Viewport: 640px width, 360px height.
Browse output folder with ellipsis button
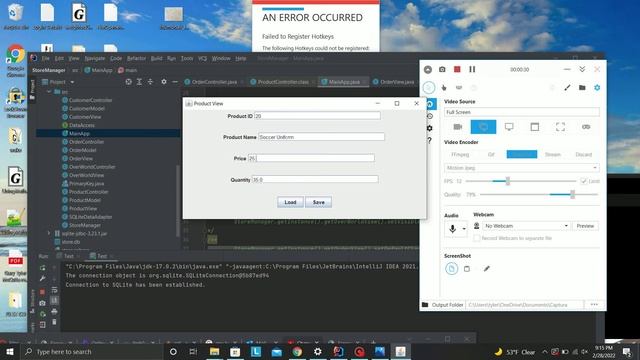coord(594,304)
